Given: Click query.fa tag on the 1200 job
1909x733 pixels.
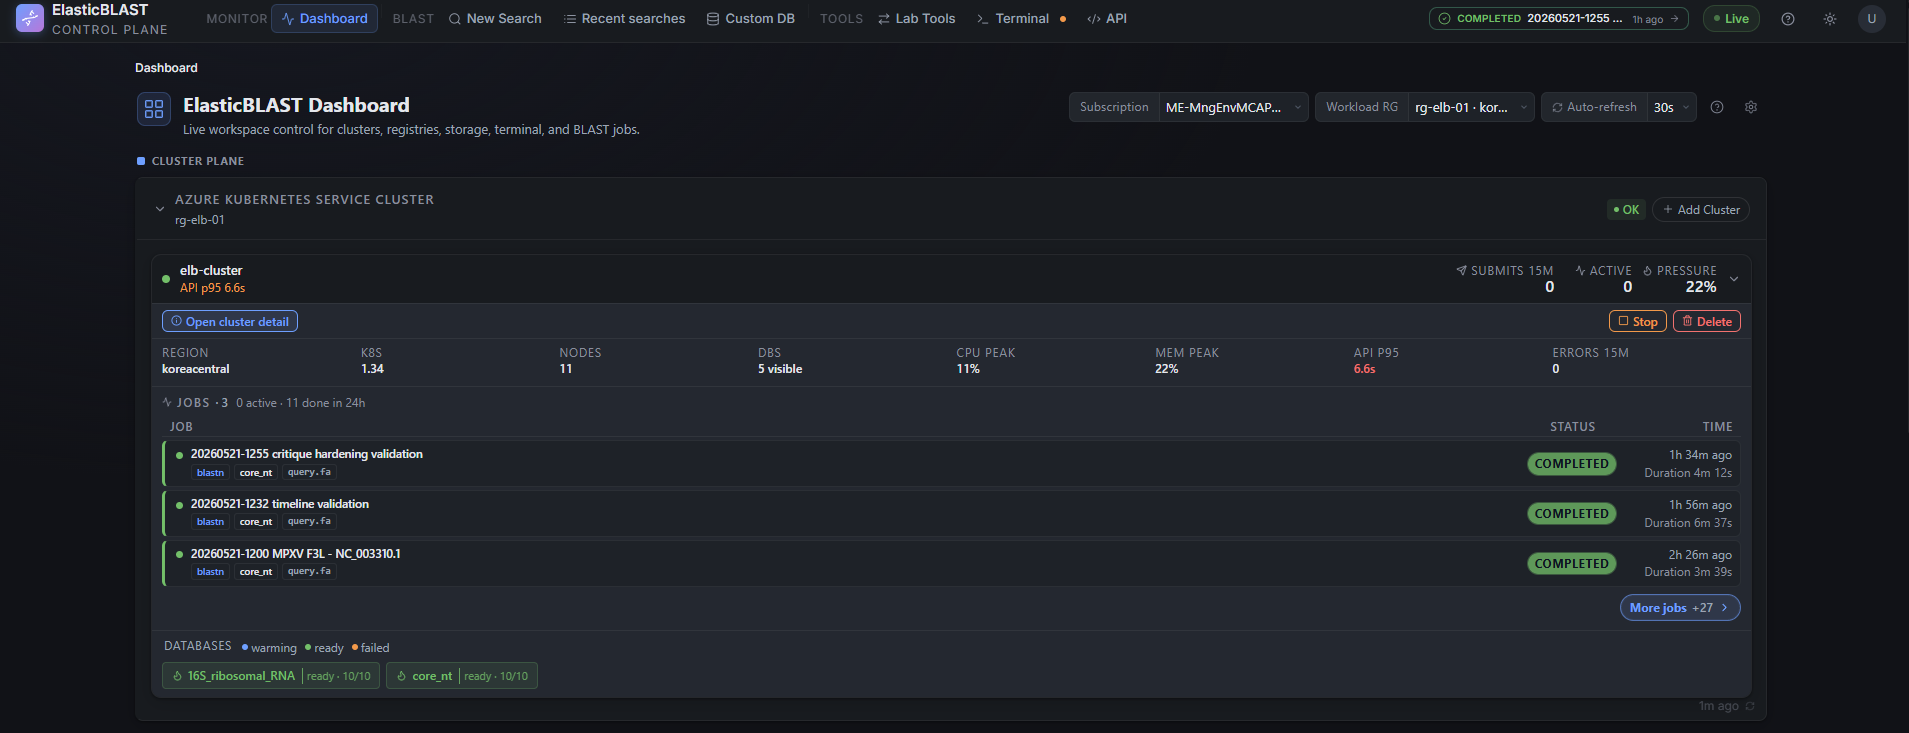Looking at the screenshot, I should click(309, 571).
